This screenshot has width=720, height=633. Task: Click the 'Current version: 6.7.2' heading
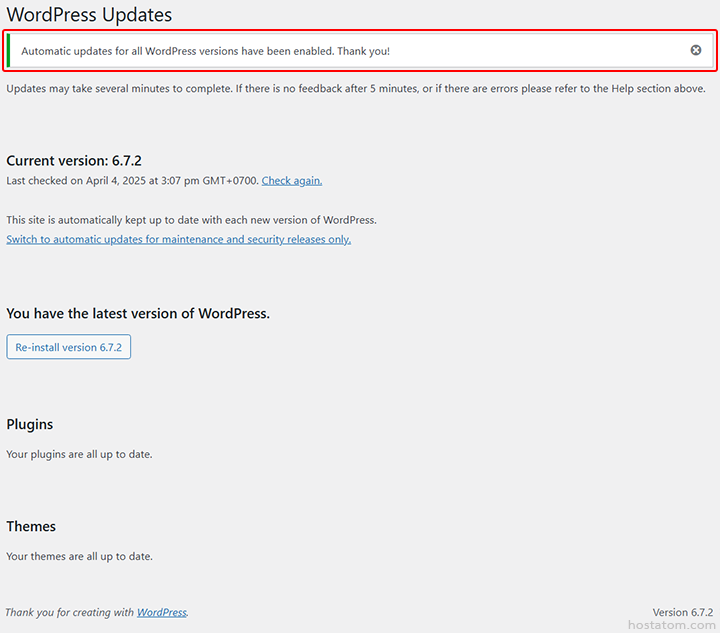click(x=74, y=161)
